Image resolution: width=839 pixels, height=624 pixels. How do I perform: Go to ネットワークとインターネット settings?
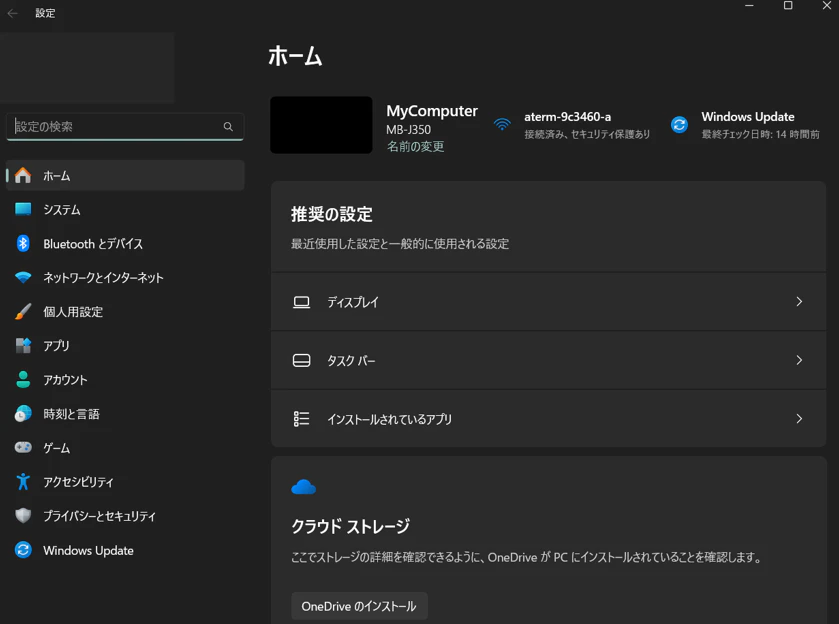point(125,277)
